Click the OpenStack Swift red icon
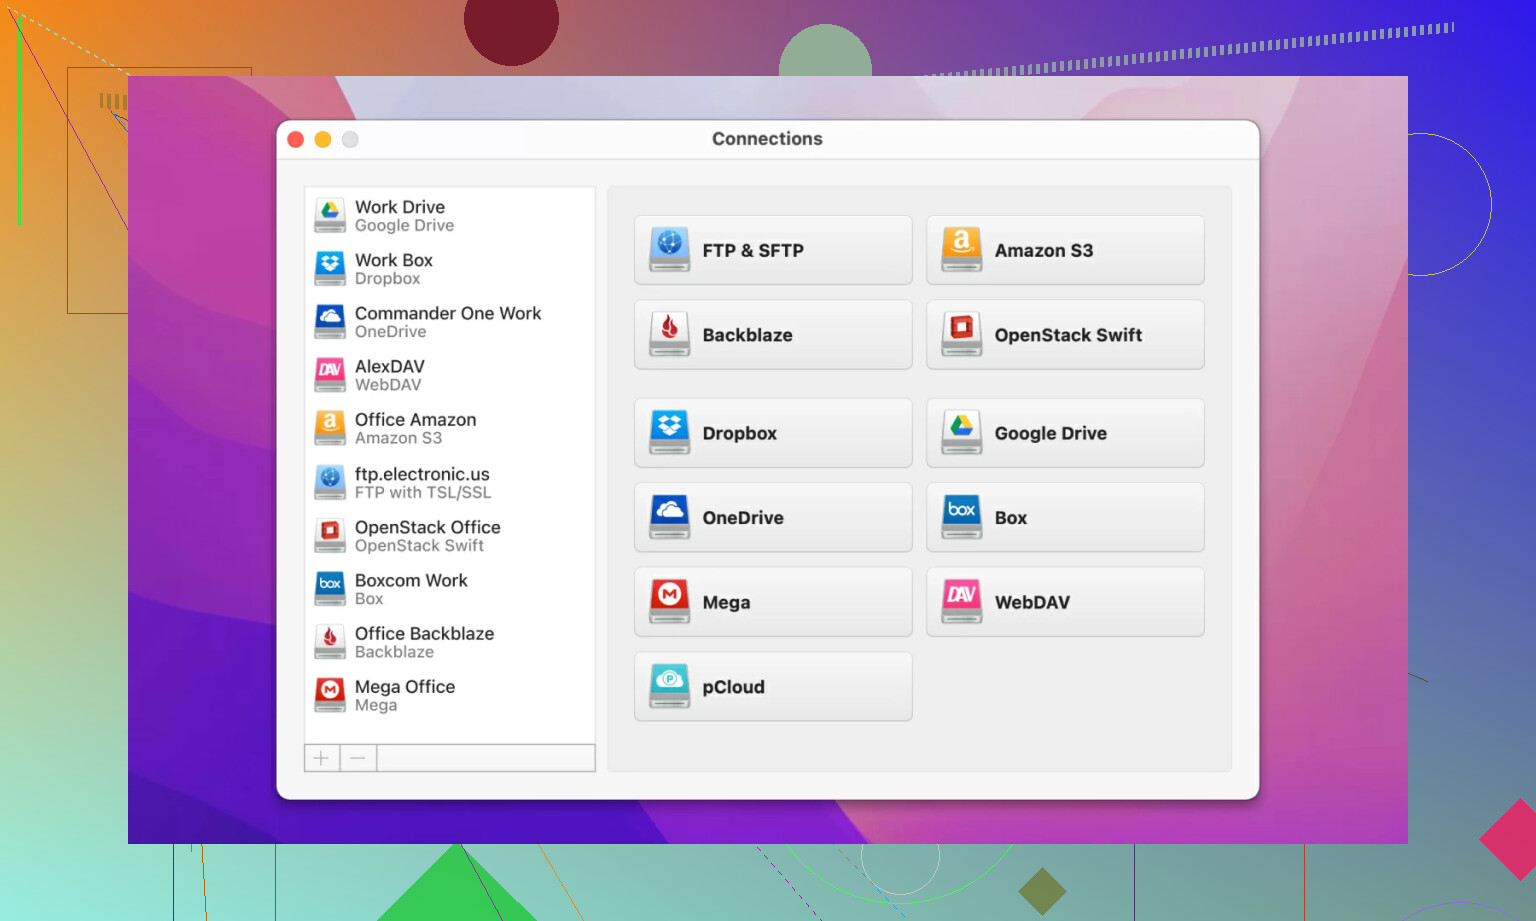 click(x=961, y=334)
